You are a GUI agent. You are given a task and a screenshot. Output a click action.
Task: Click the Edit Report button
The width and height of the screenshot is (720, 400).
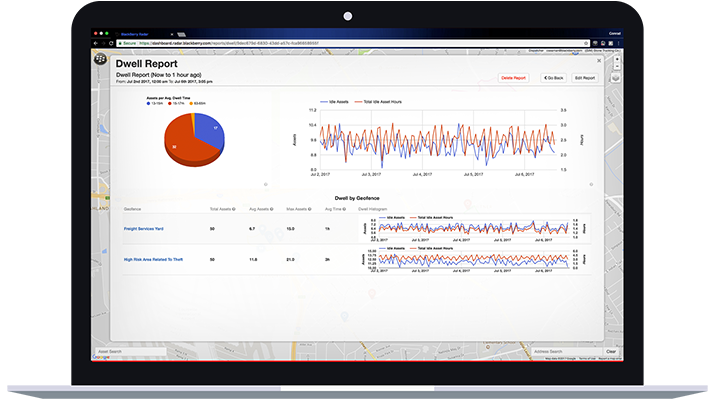click(585, 77)
